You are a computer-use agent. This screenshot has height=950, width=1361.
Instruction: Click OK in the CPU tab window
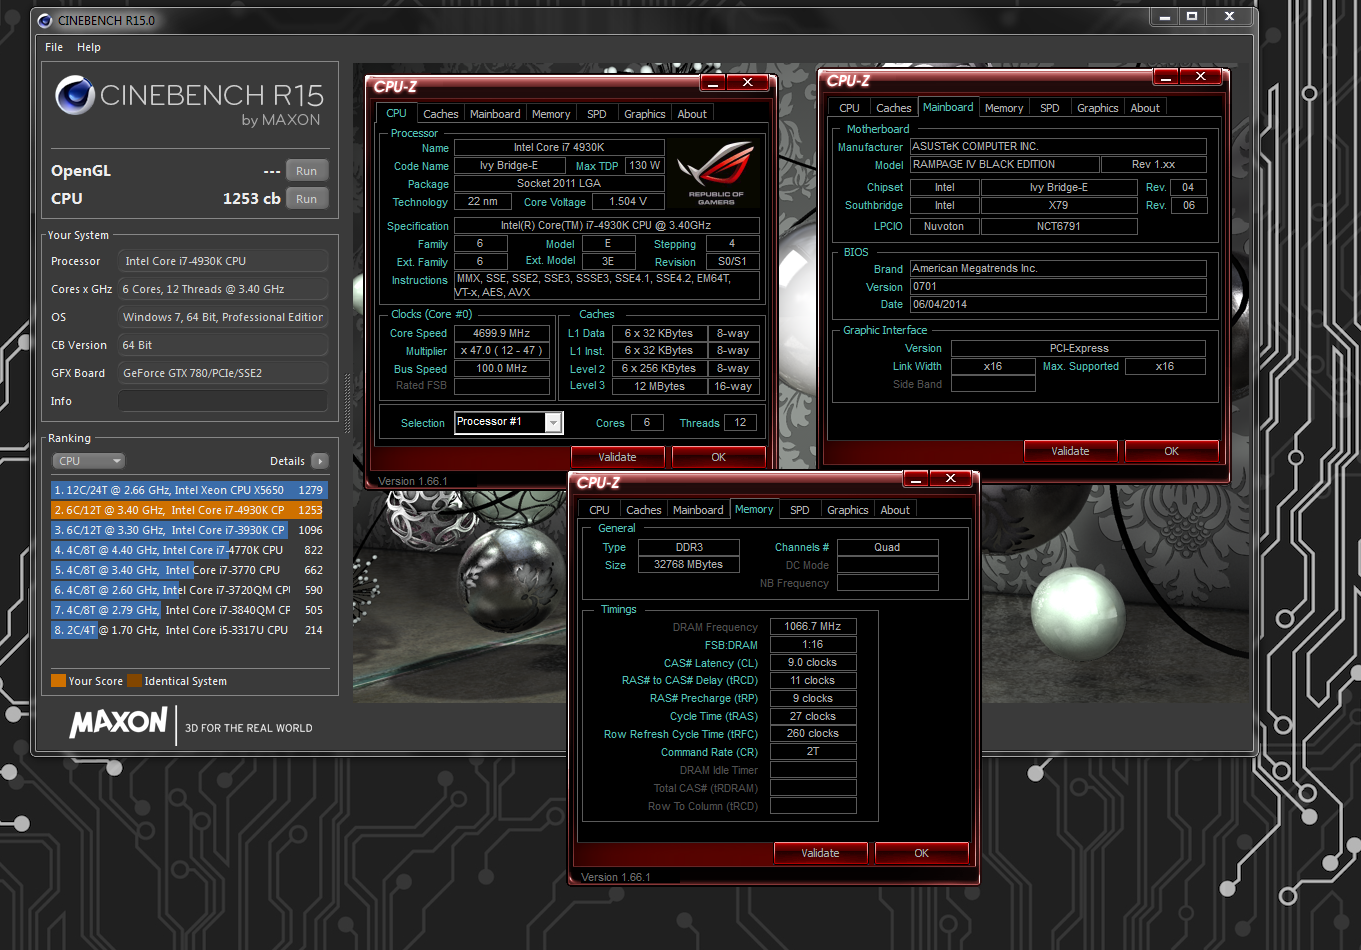(x=718, y=457)
